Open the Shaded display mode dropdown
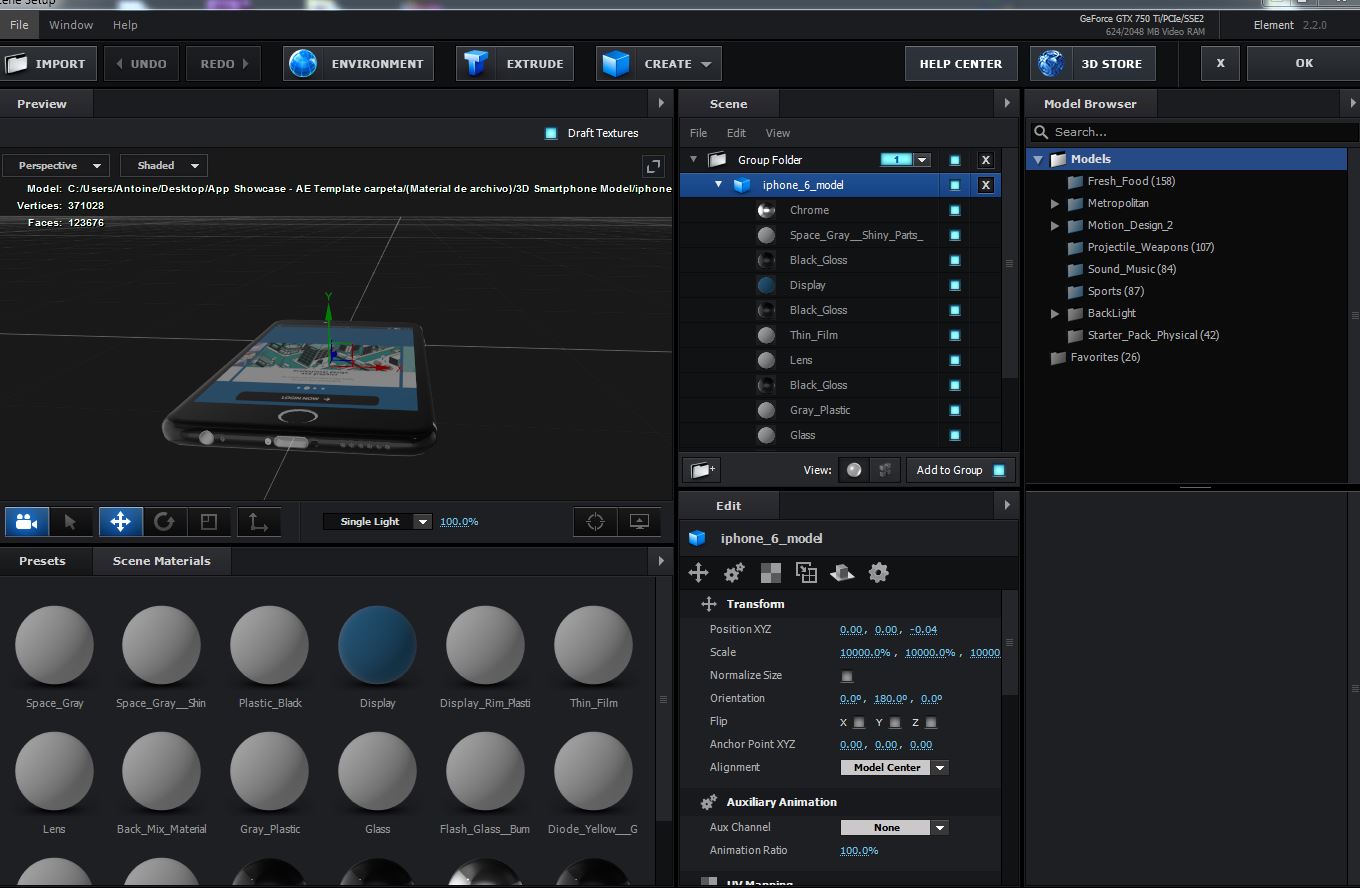 (x=164, y=166)
